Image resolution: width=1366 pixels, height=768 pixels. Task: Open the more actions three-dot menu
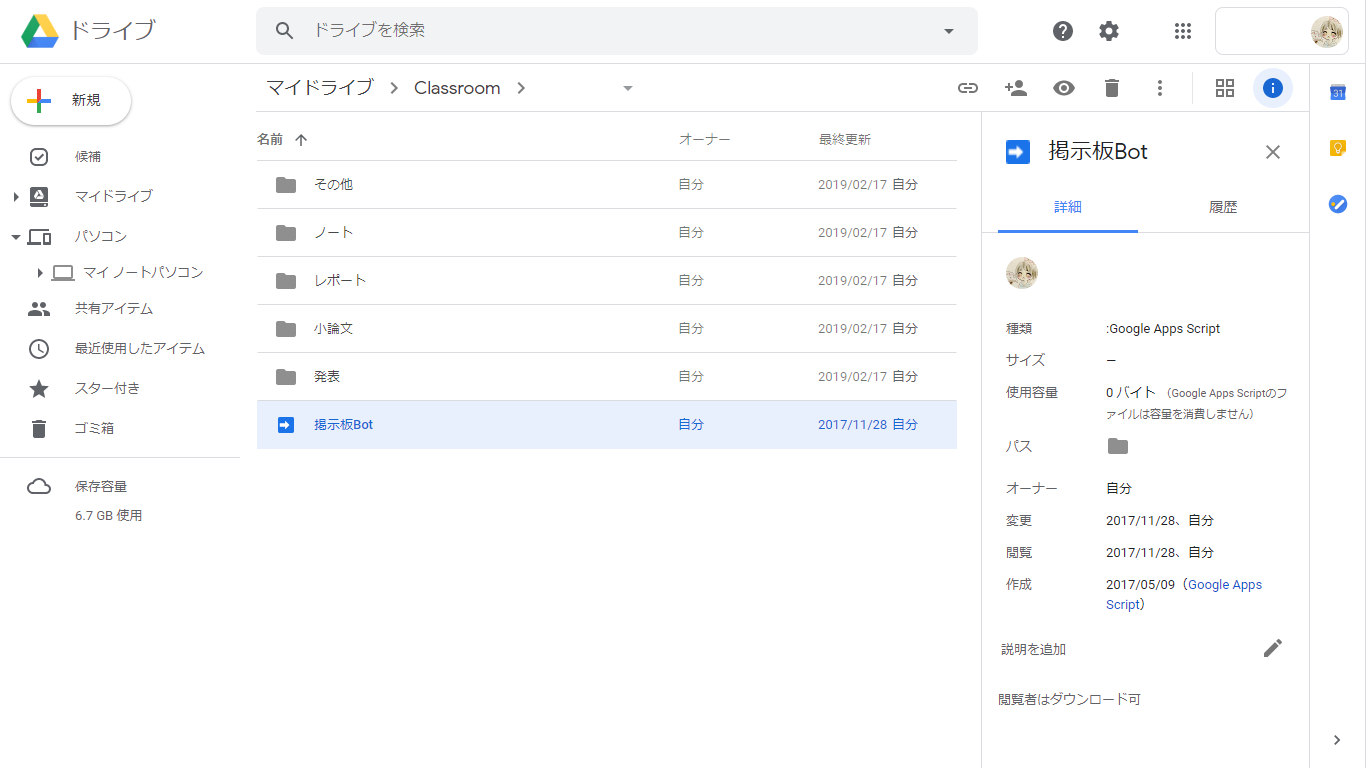point(1159,88)
